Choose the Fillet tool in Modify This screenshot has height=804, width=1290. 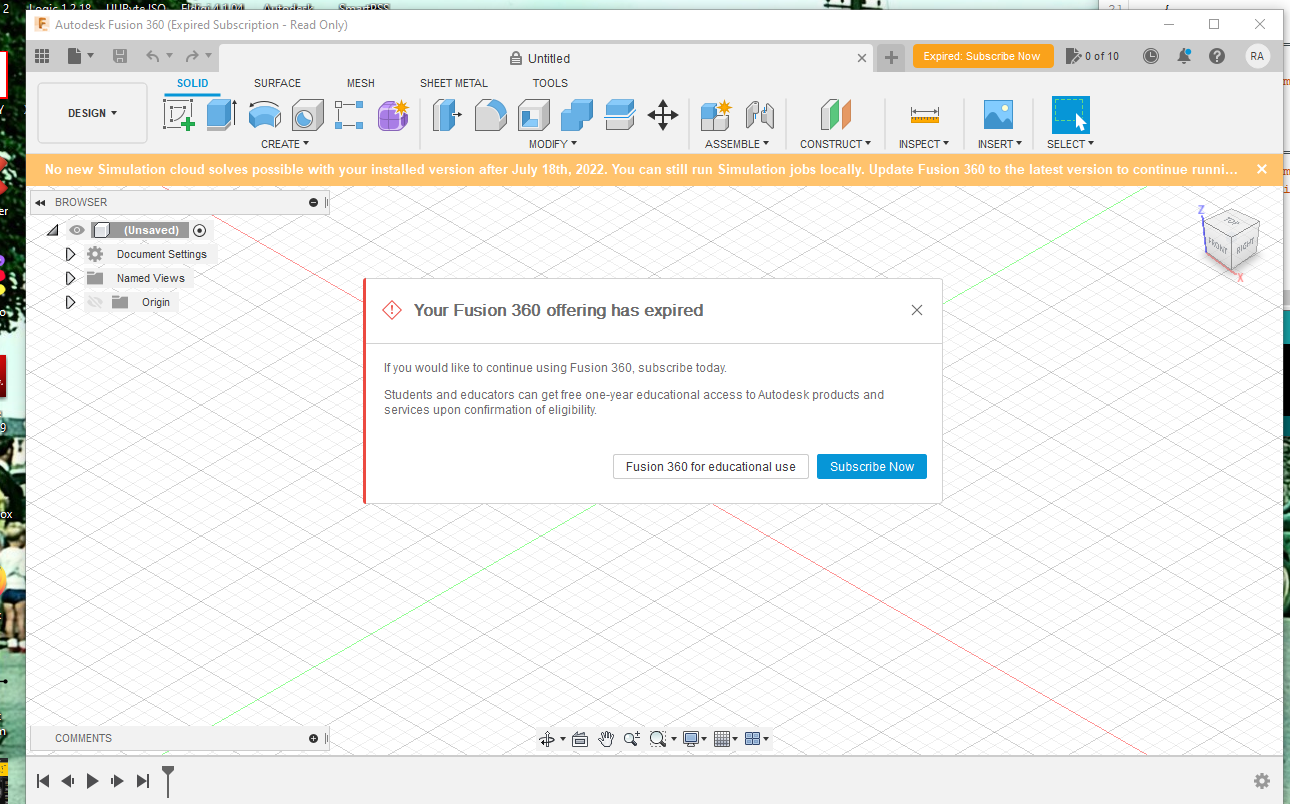[490, 115]
